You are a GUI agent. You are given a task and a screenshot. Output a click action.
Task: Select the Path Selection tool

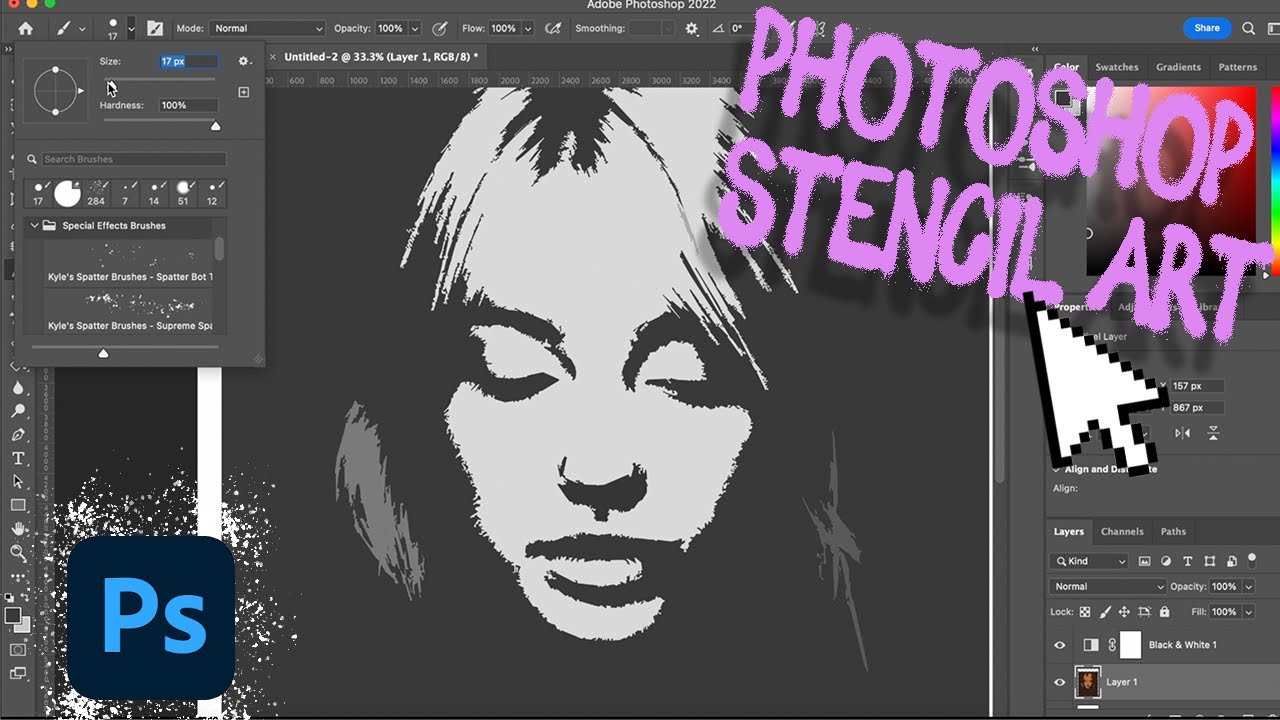[x=18, y=482]
